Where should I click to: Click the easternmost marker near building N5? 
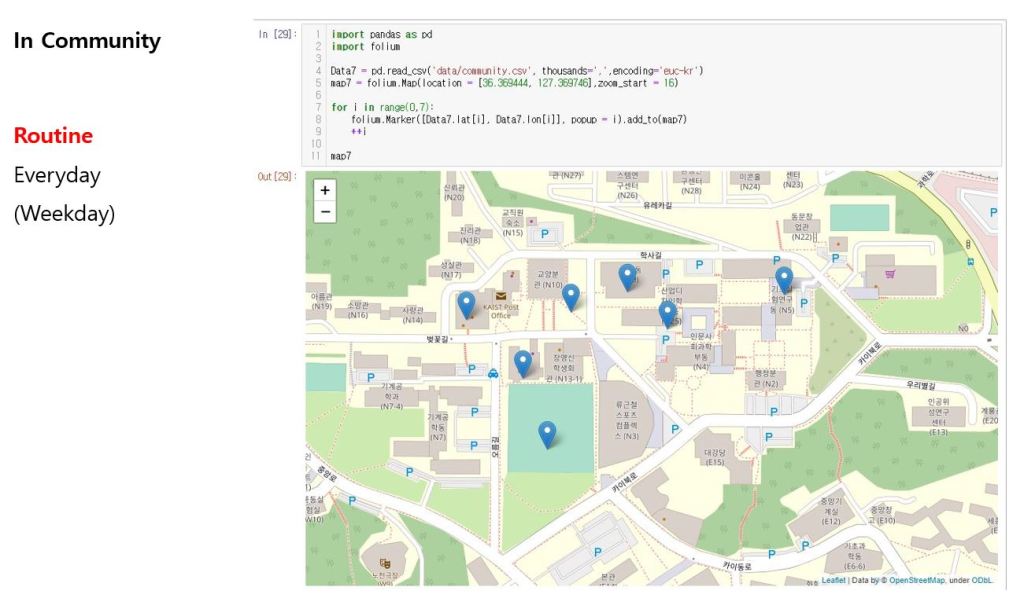784,279
